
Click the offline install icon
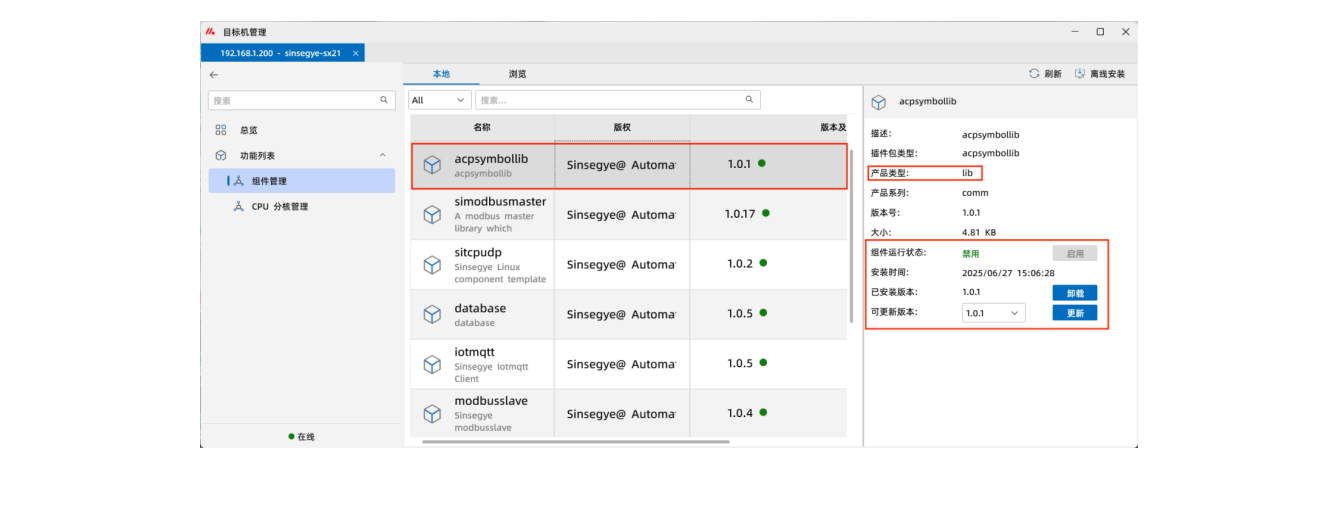1080,74
